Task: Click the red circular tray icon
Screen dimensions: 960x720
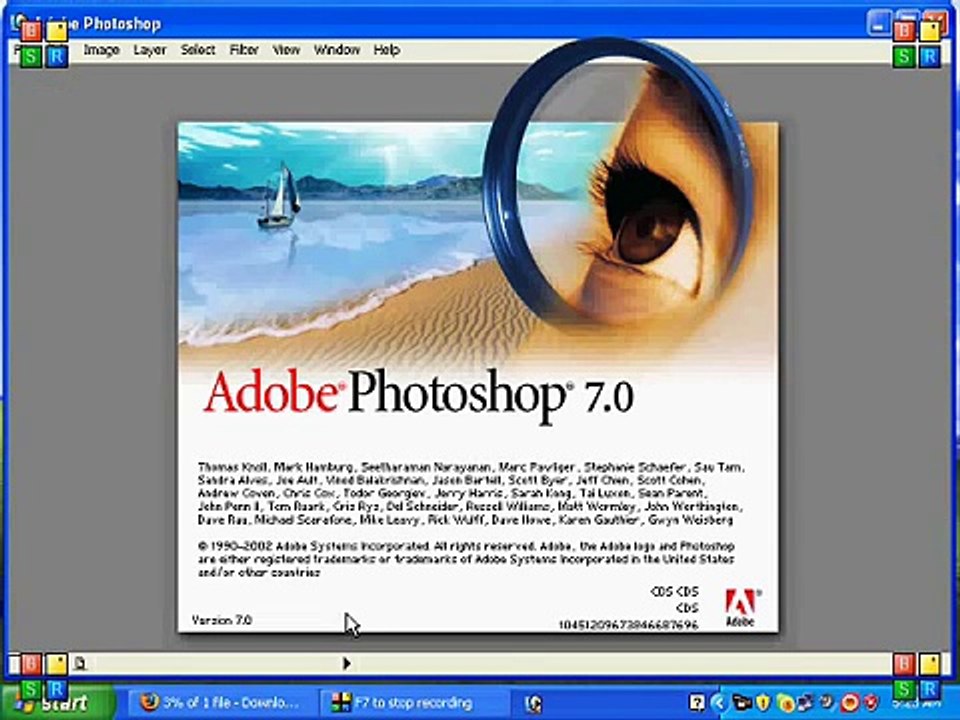Action: 850,703
